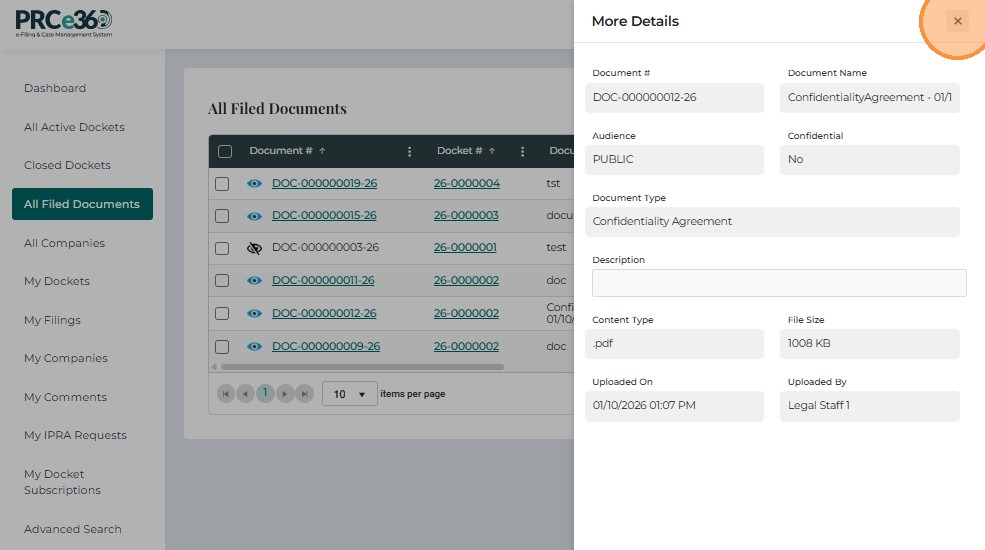Viewport: 985px width, 550px height.
Task: Open document link DOC-000000015-26
Action: [x=324, y=215]
